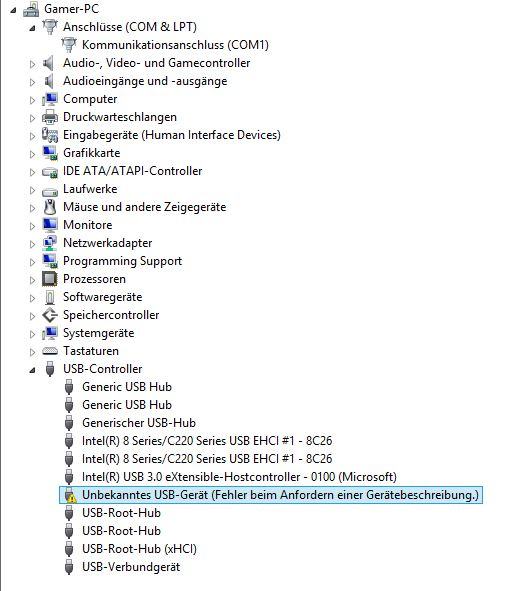Select IDE ATA/ATAPI-Controller label
Screen dimensions: 514x591
(x=133, y=171)
